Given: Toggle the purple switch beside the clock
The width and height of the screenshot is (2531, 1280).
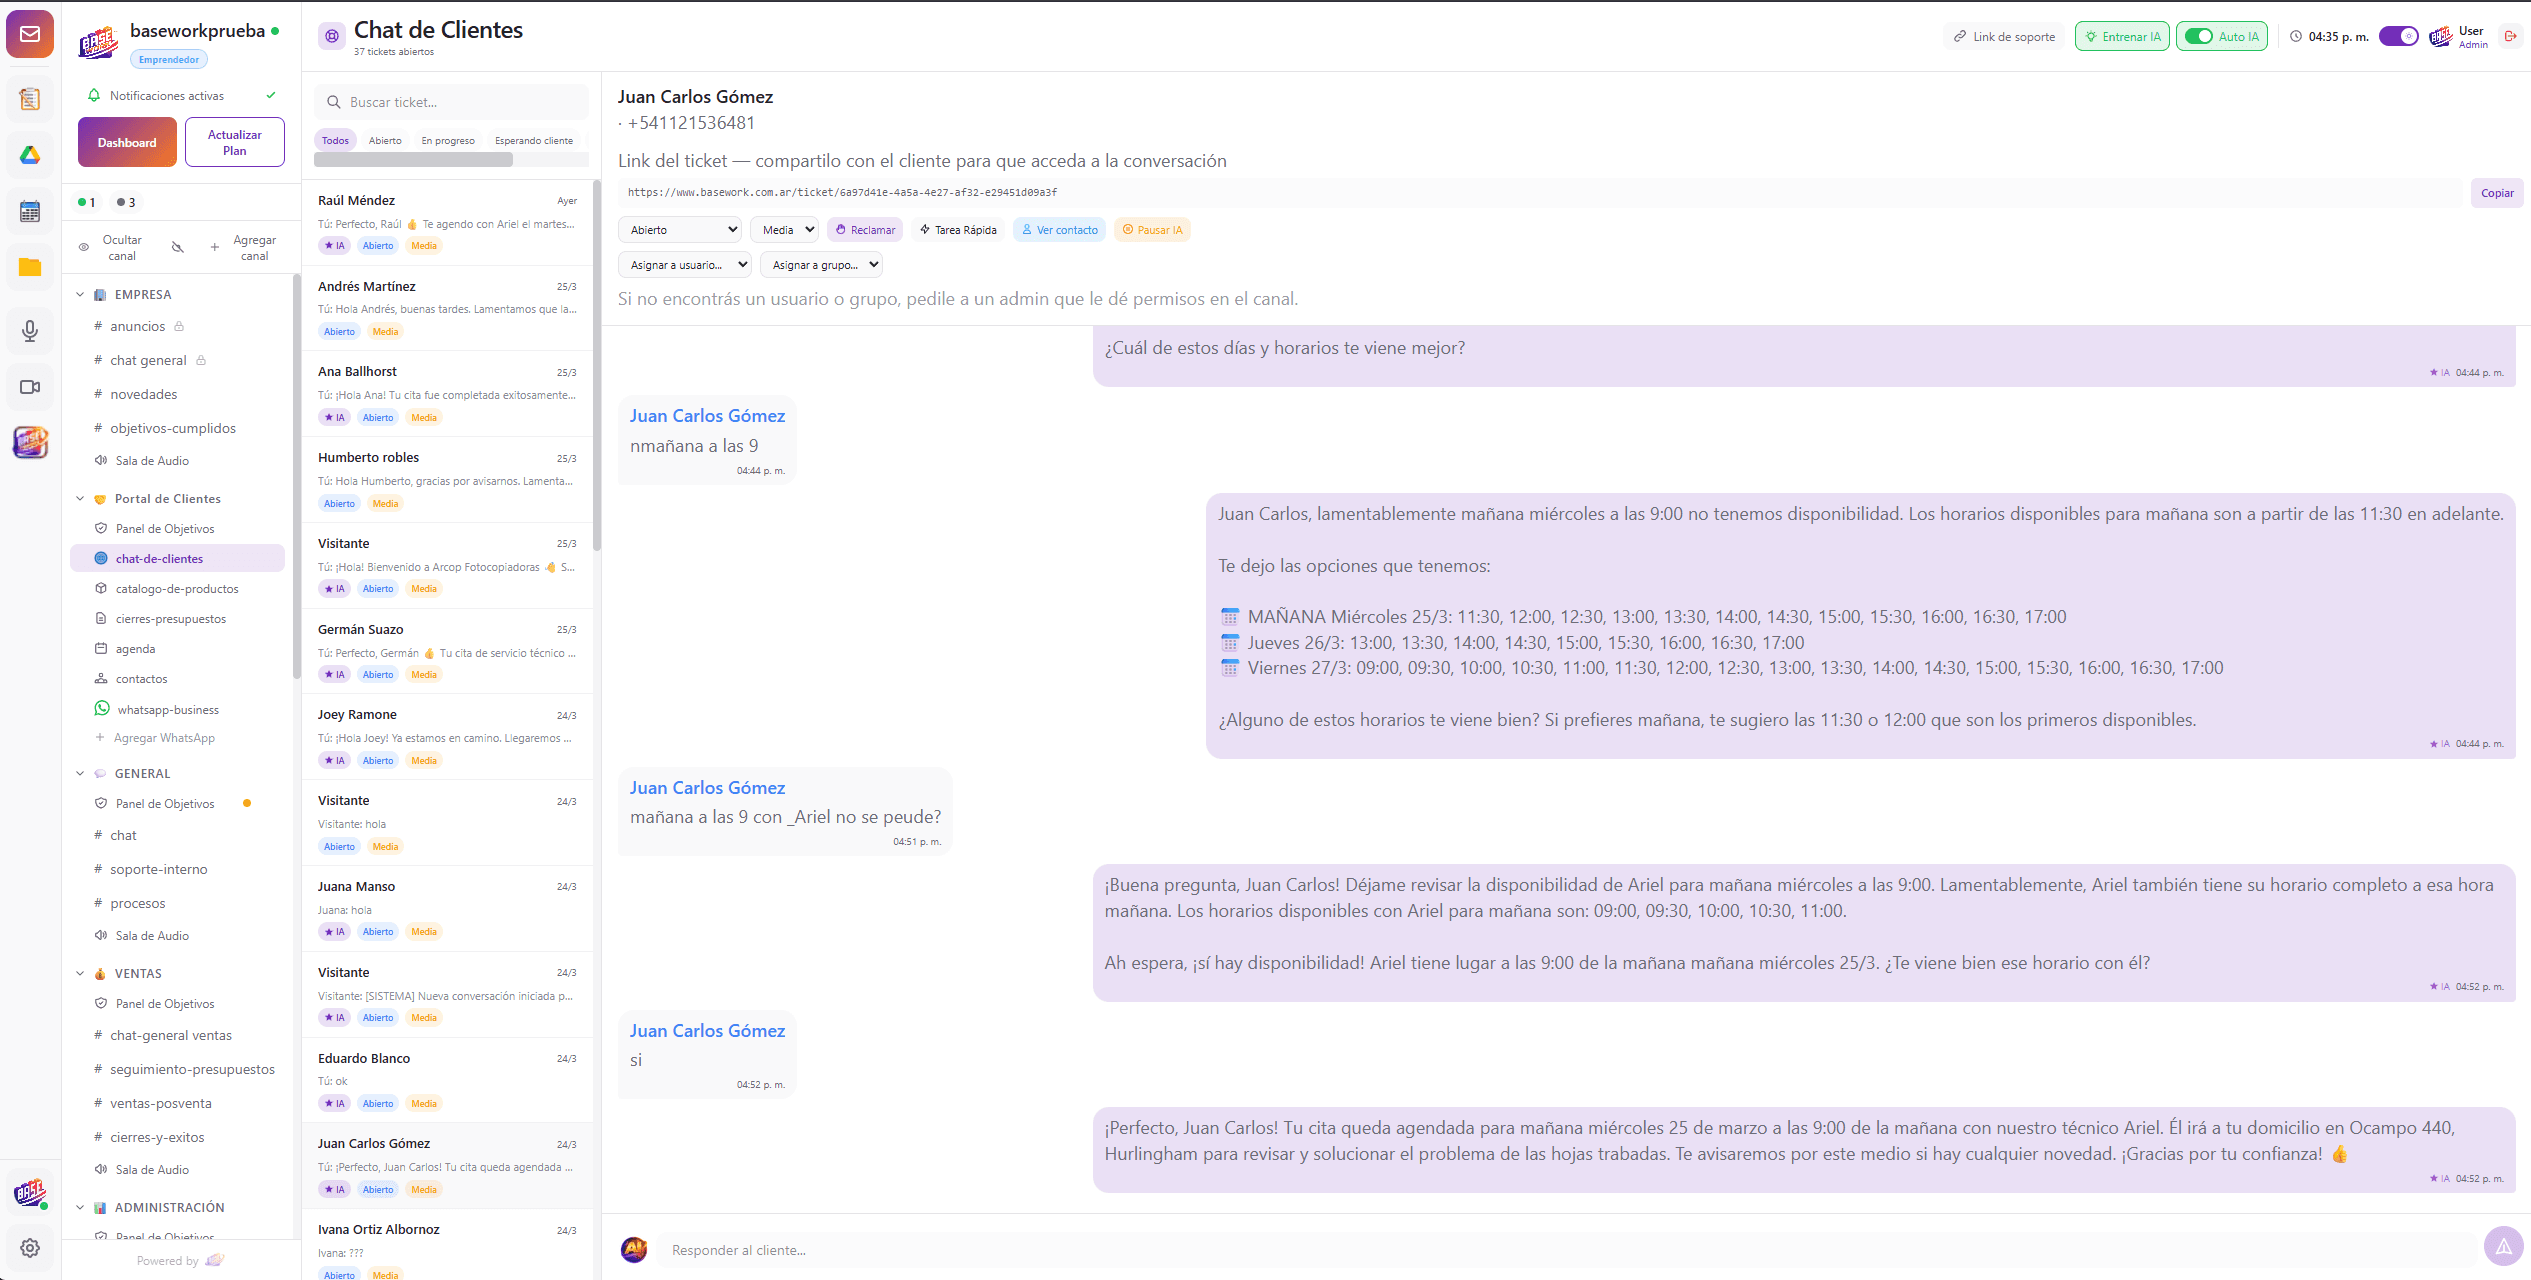Looking at the screenshot, I should pos(2398,36).
